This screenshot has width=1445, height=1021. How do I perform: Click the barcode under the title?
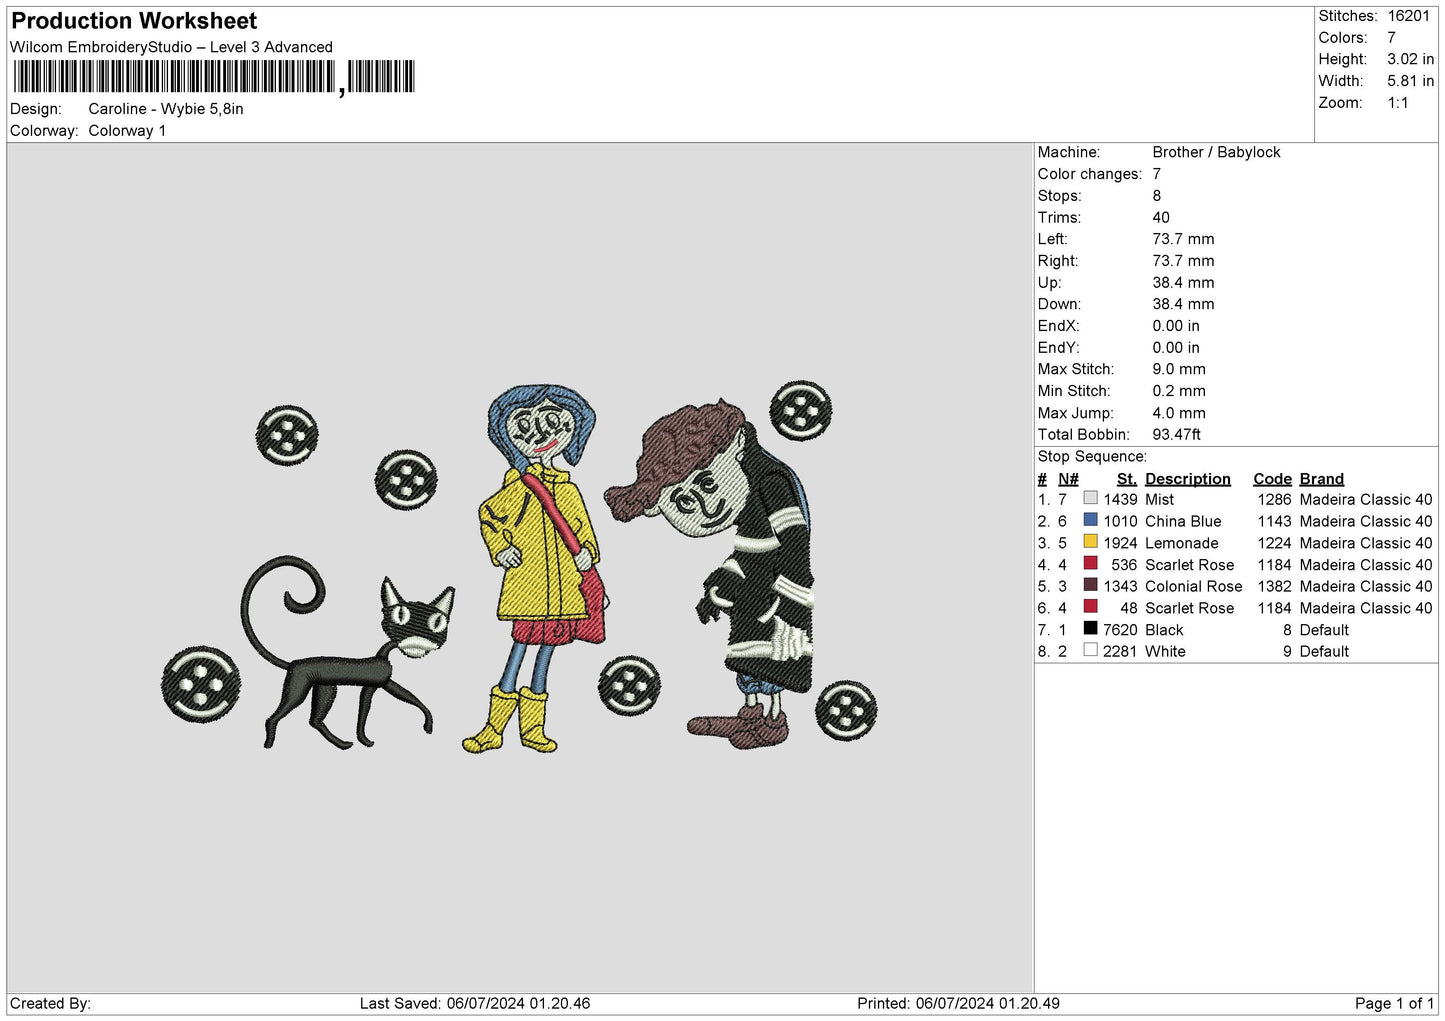pyautogui.click(x=213, y=77)
